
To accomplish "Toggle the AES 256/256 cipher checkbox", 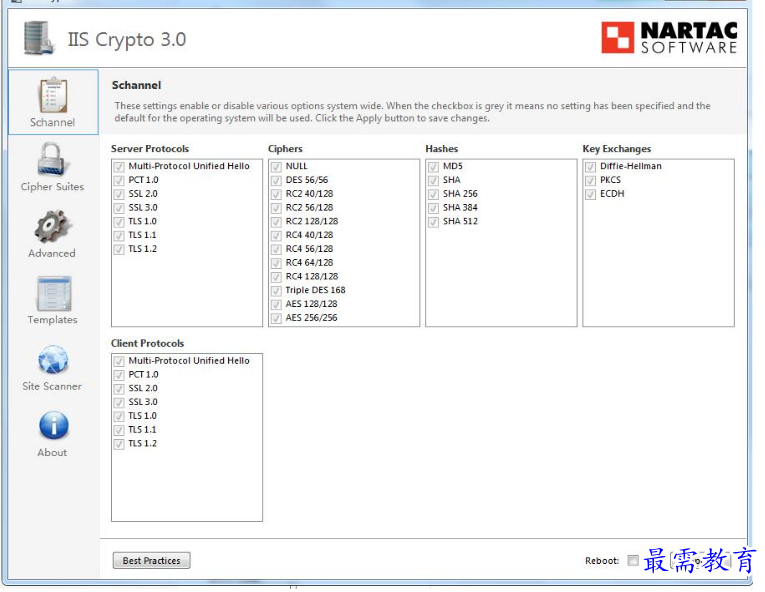I will (276, 318).
